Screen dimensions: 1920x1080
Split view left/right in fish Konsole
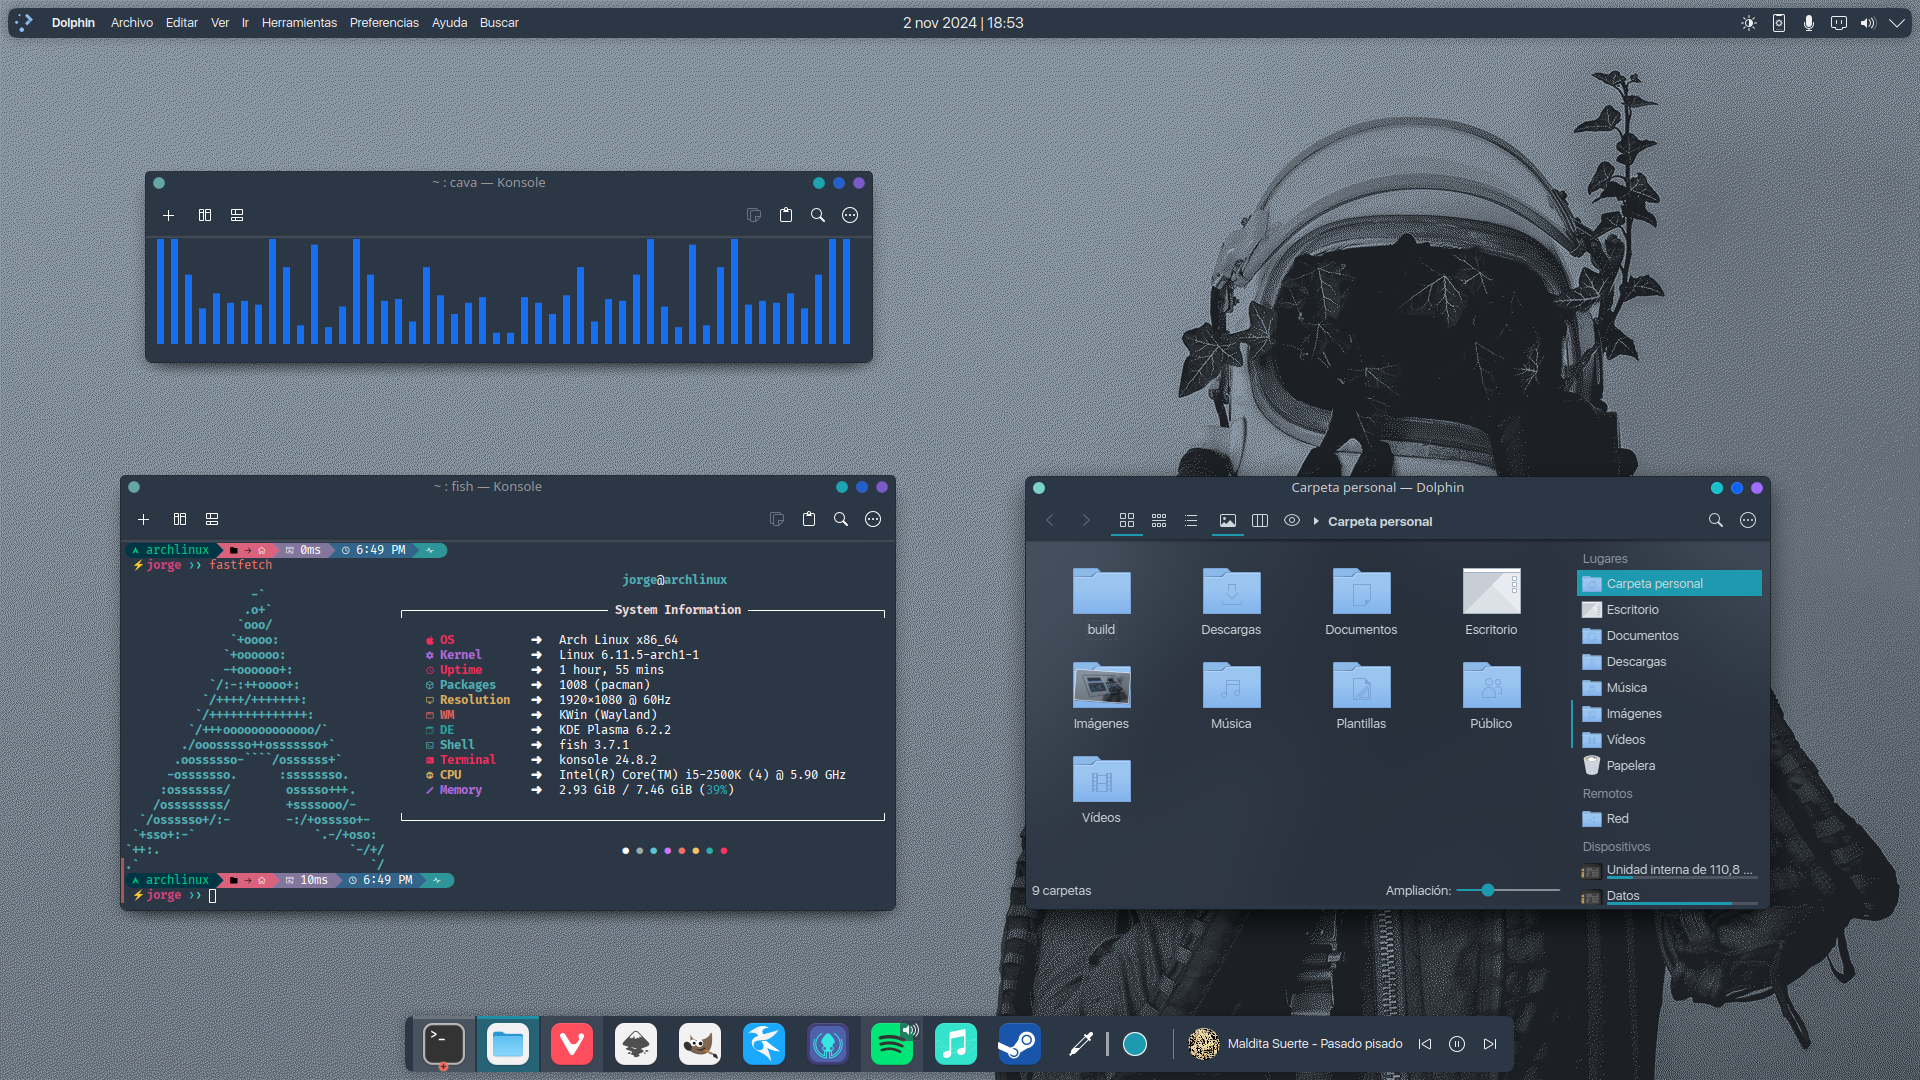click(x=180, y=519)
